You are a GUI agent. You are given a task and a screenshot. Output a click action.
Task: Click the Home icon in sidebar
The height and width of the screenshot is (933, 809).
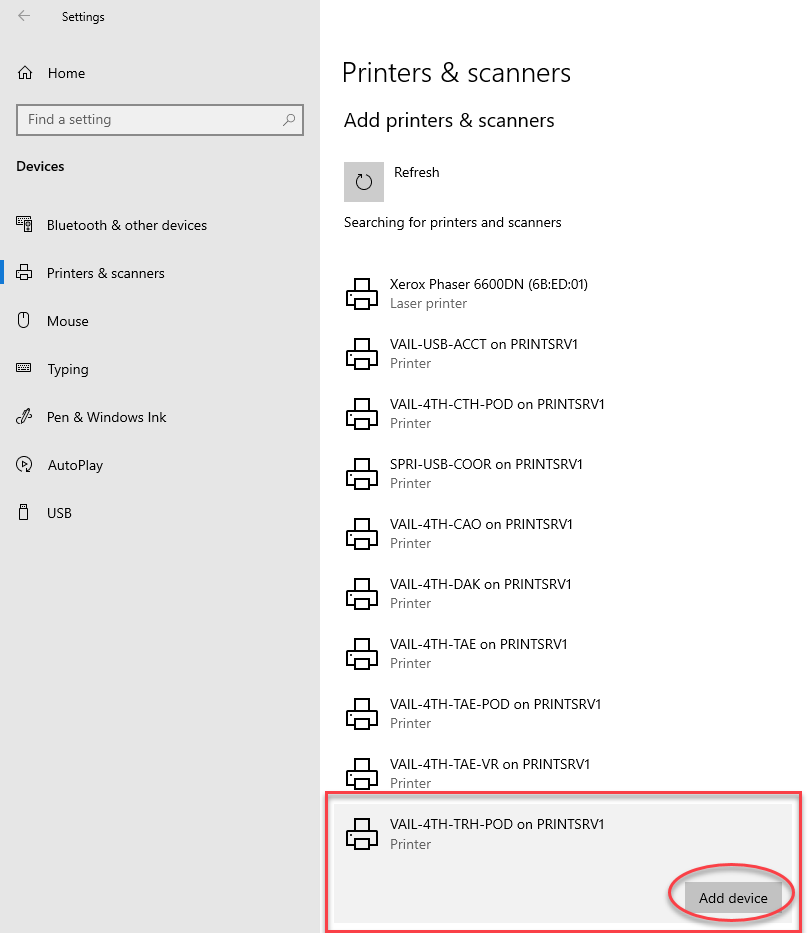(25, 73)
